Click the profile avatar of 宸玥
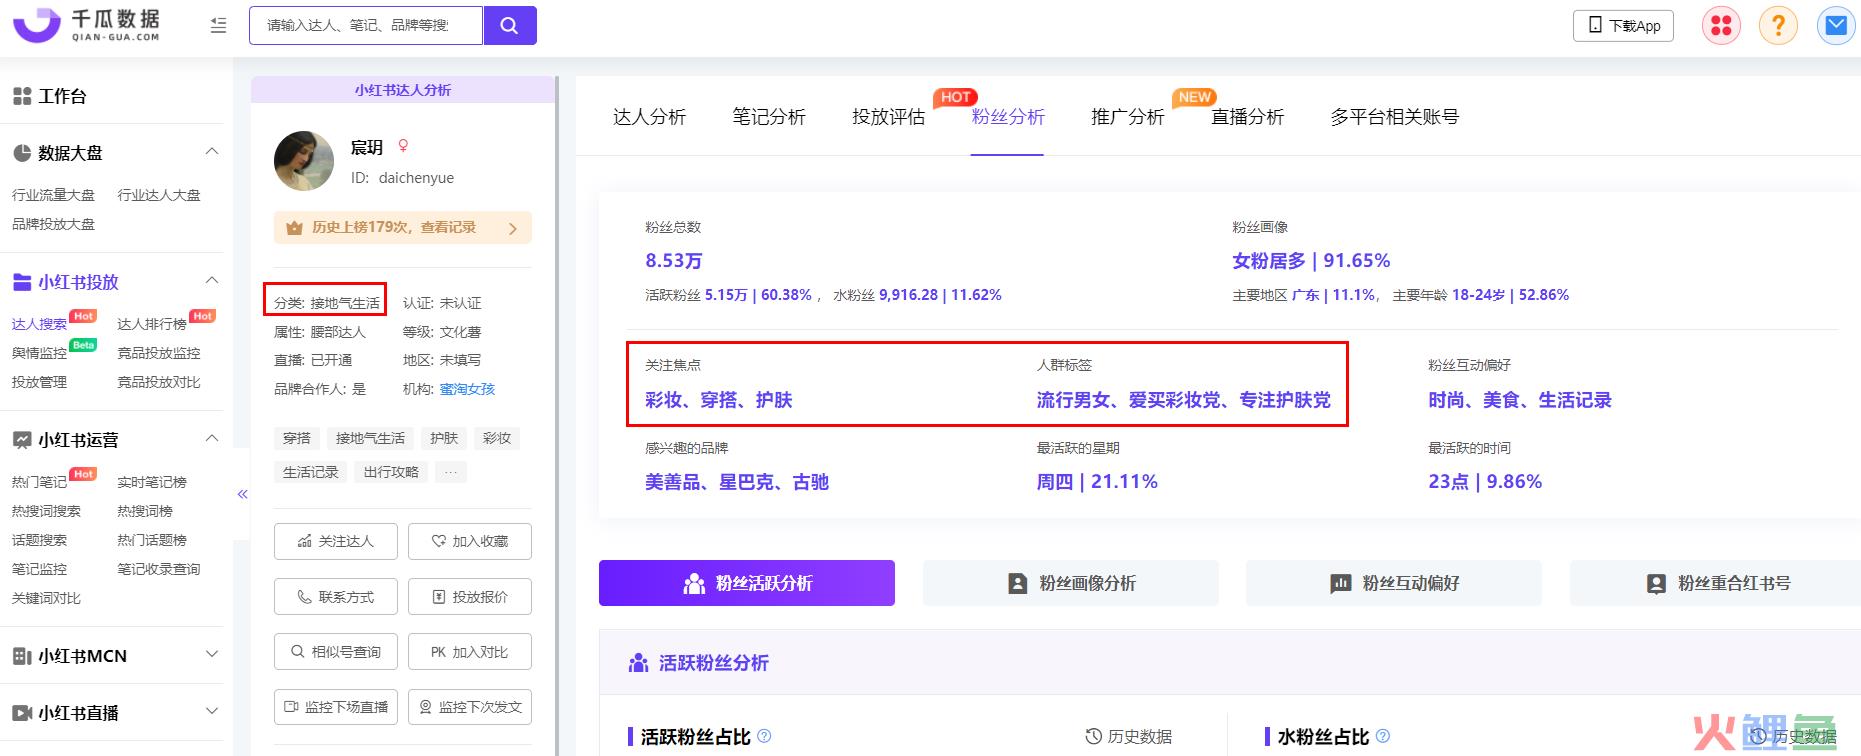The width and height of the screenshot is (1861, 756). (304, 161)
